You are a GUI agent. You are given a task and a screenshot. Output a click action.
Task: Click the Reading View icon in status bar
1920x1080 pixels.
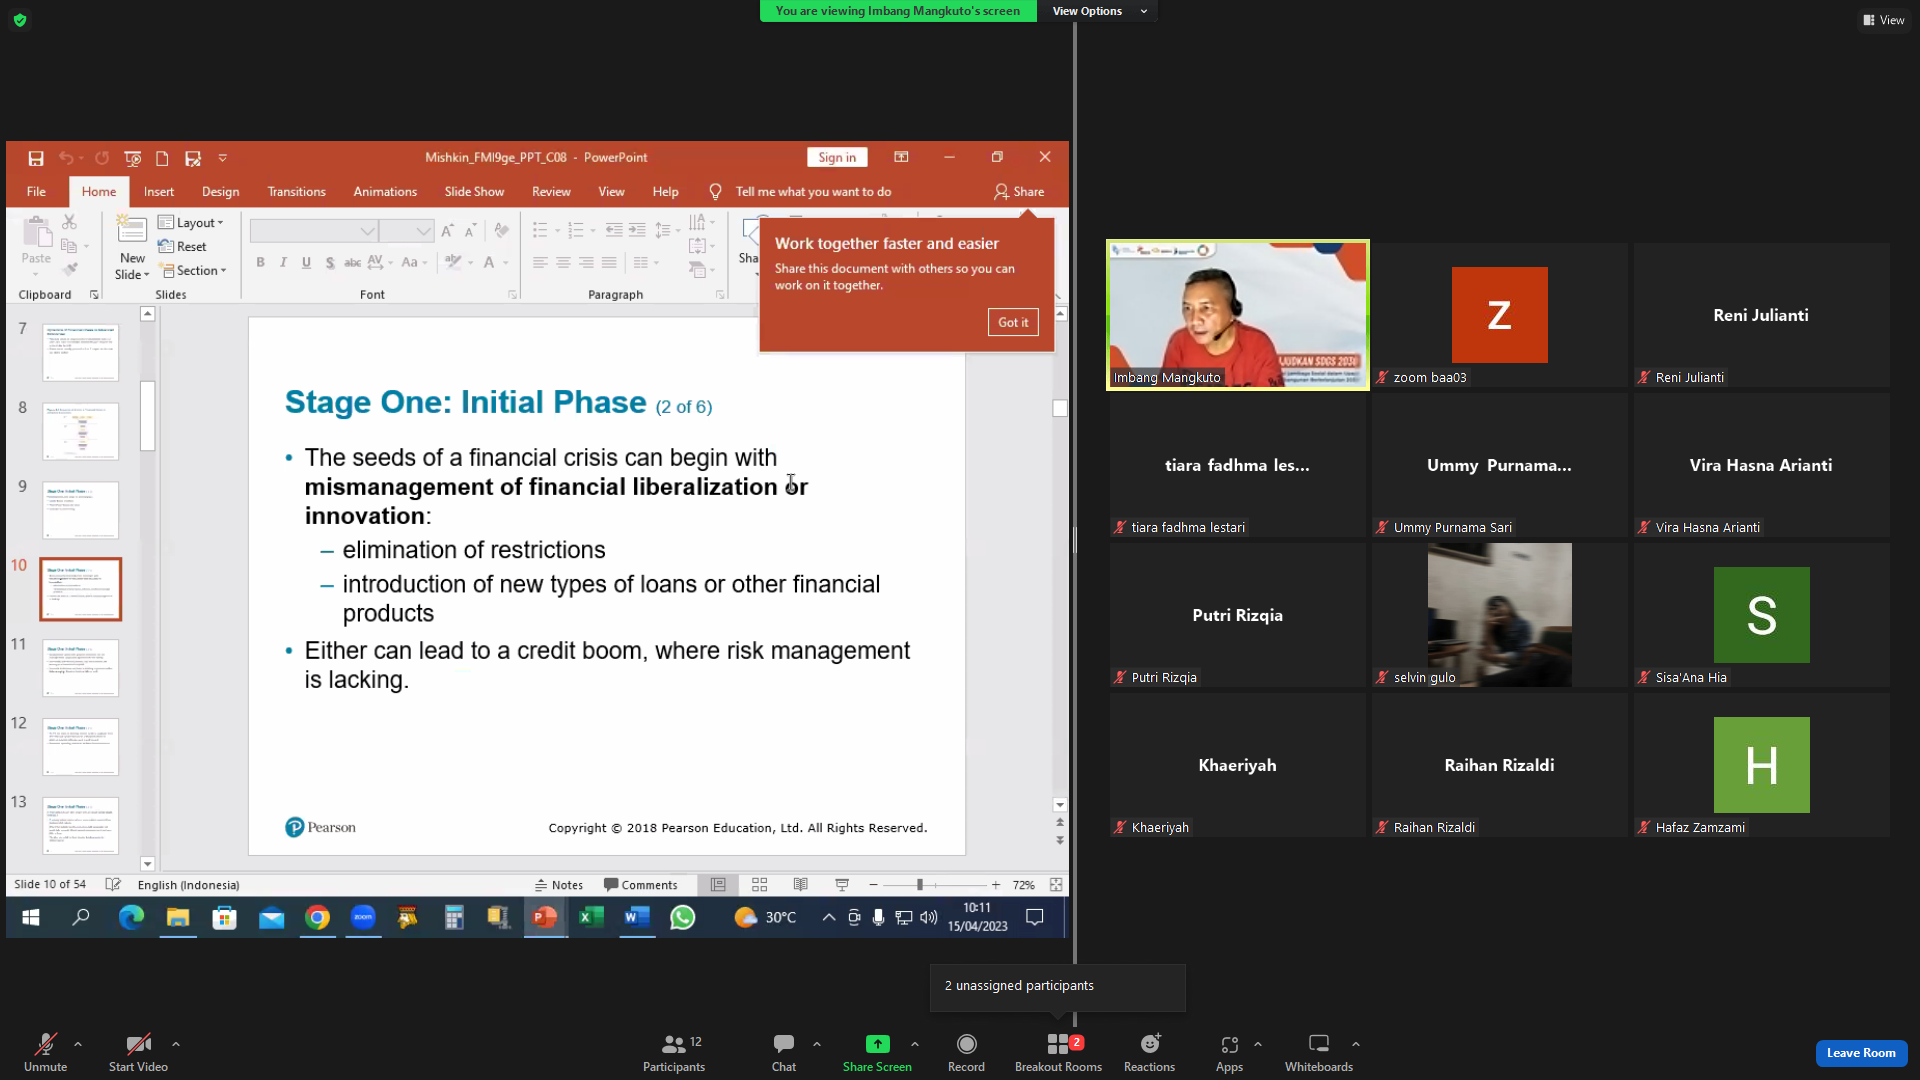tap(801, 885)
